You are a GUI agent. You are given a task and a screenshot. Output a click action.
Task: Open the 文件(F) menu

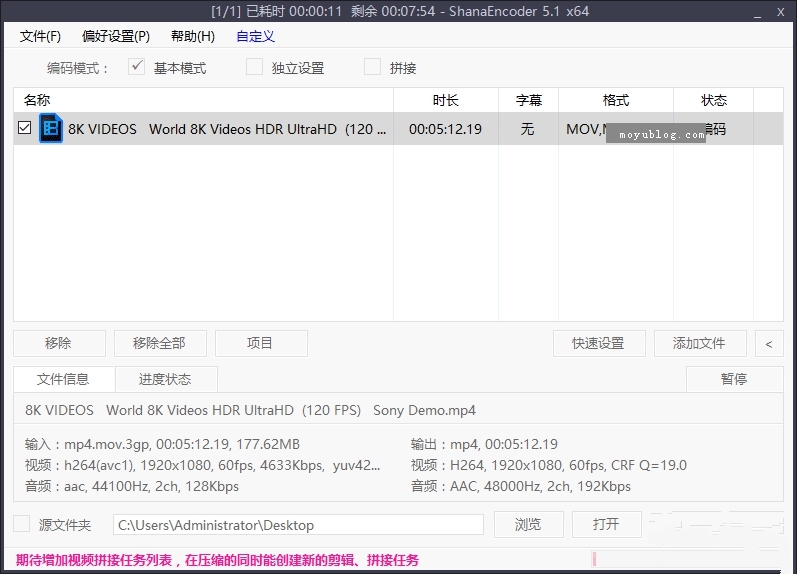(x=40, y=37)
